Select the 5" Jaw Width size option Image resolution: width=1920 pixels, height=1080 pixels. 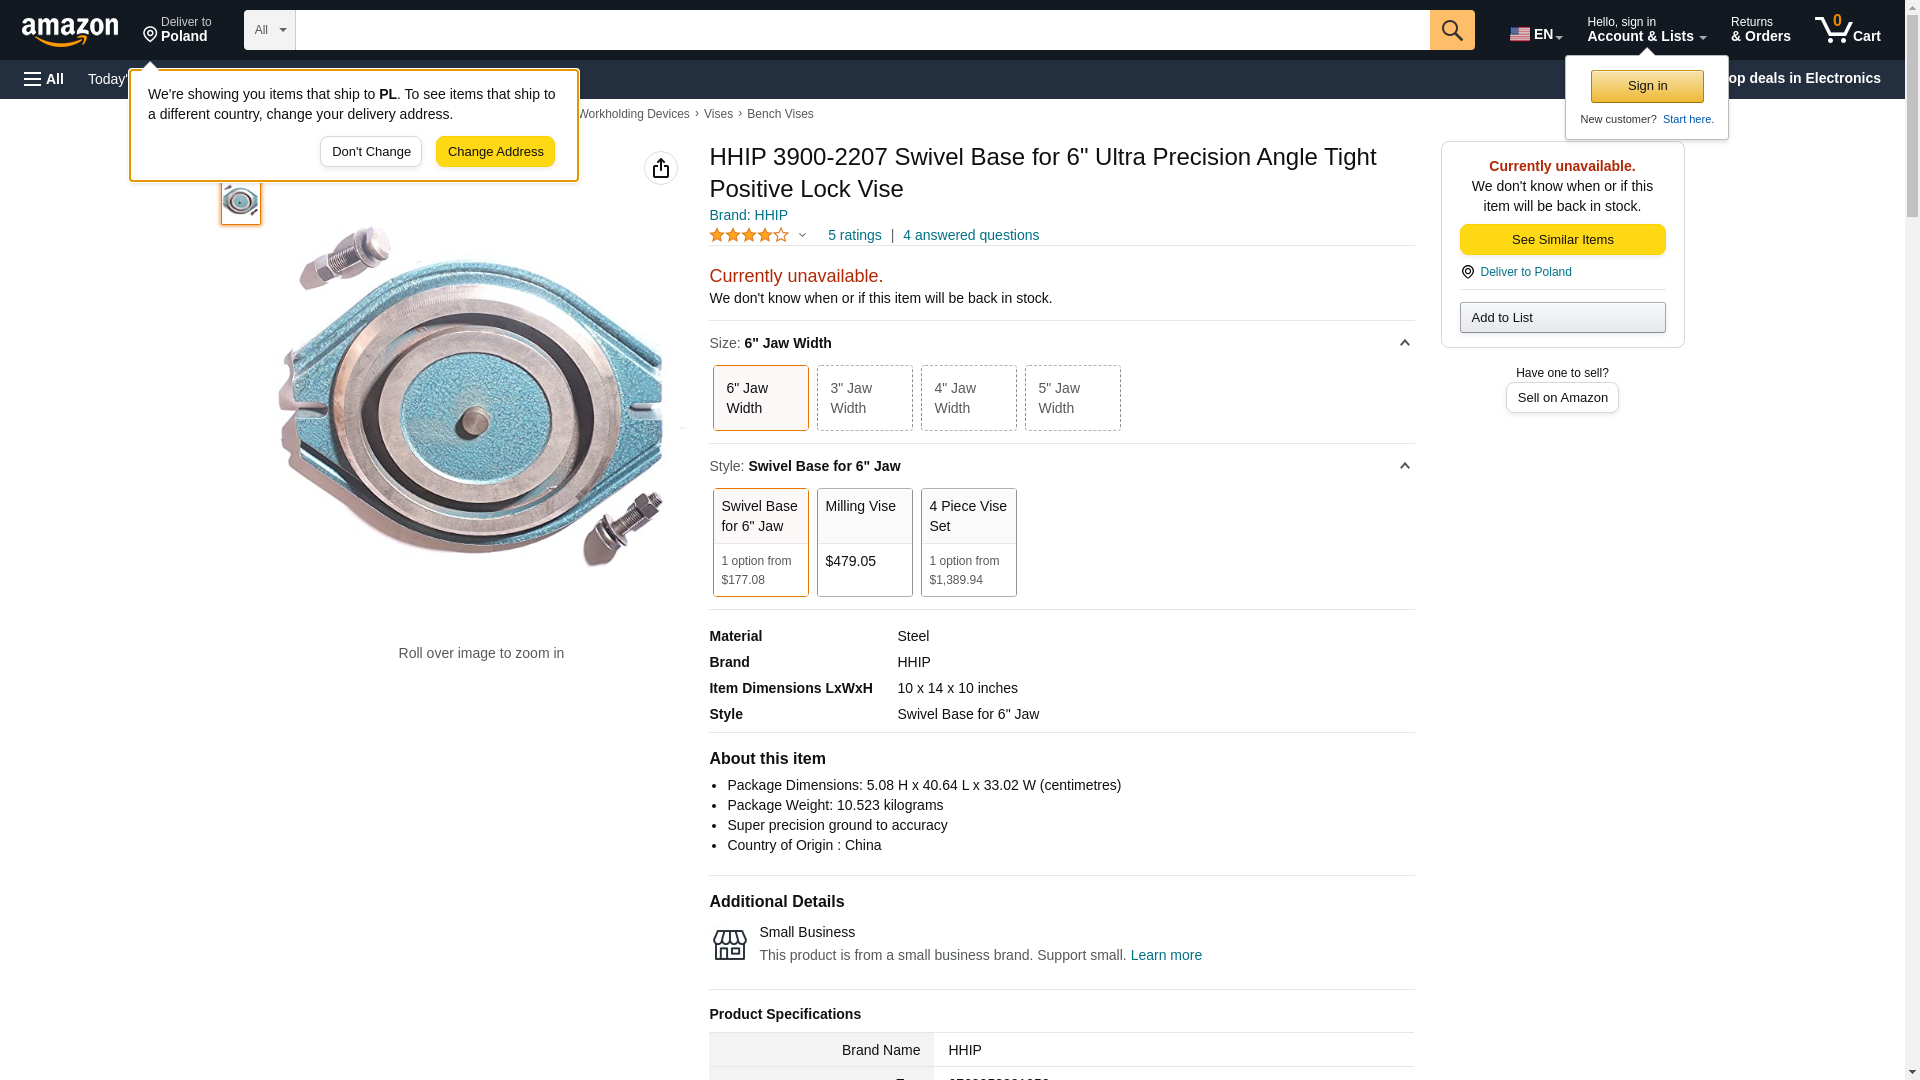click(1072, 398)
